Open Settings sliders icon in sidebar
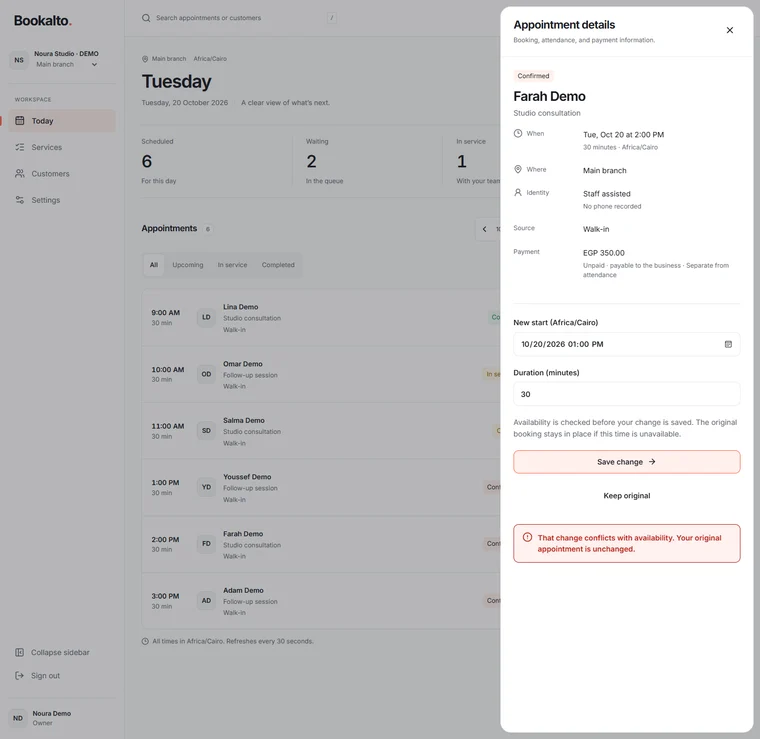 tap(19, 200)
